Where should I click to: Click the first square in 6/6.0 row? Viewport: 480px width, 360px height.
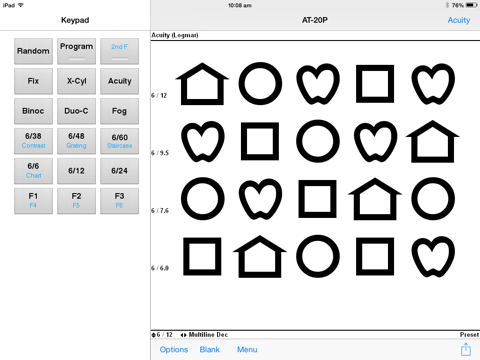coord(202,256)
